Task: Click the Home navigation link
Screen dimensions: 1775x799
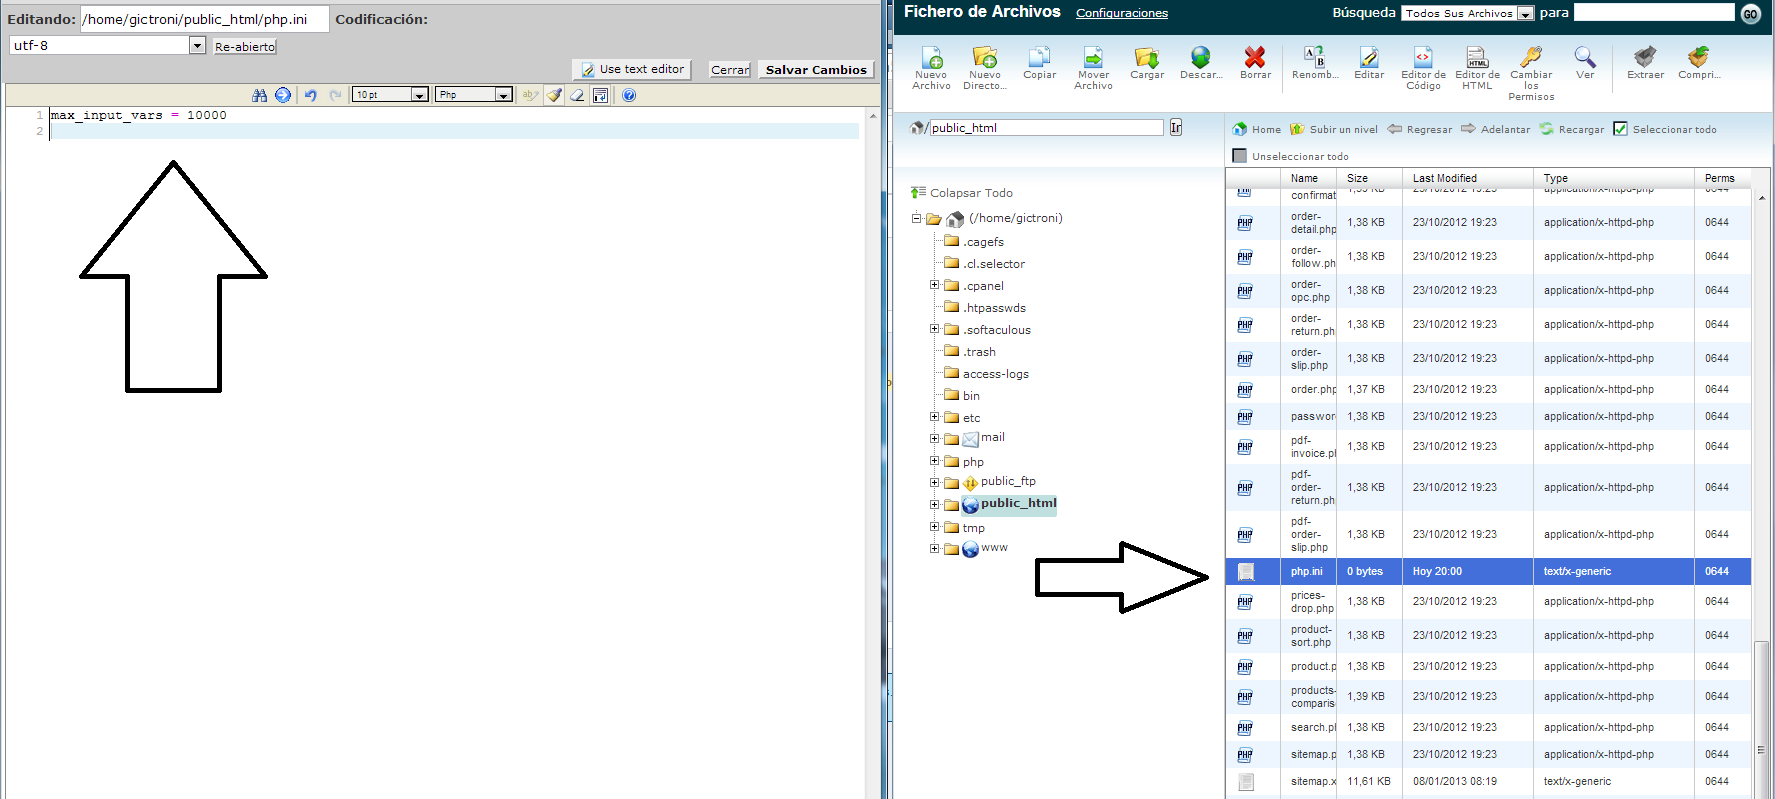Action: tap(1257, 129)
